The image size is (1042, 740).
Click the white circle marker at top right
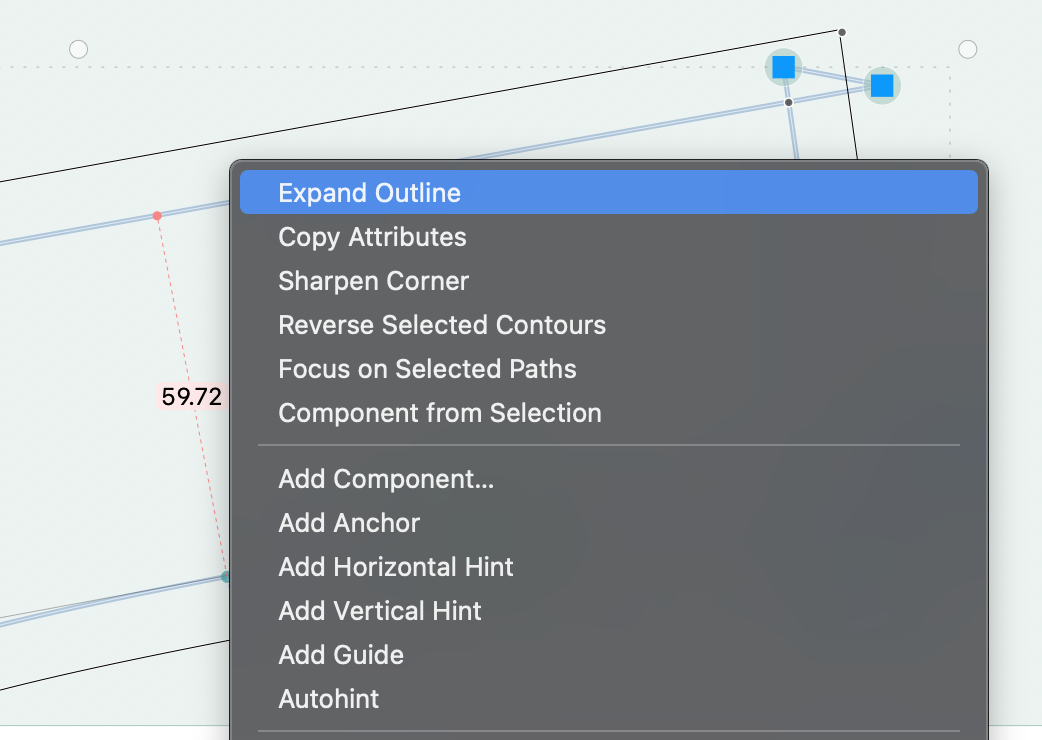click(x=967, y=49)
